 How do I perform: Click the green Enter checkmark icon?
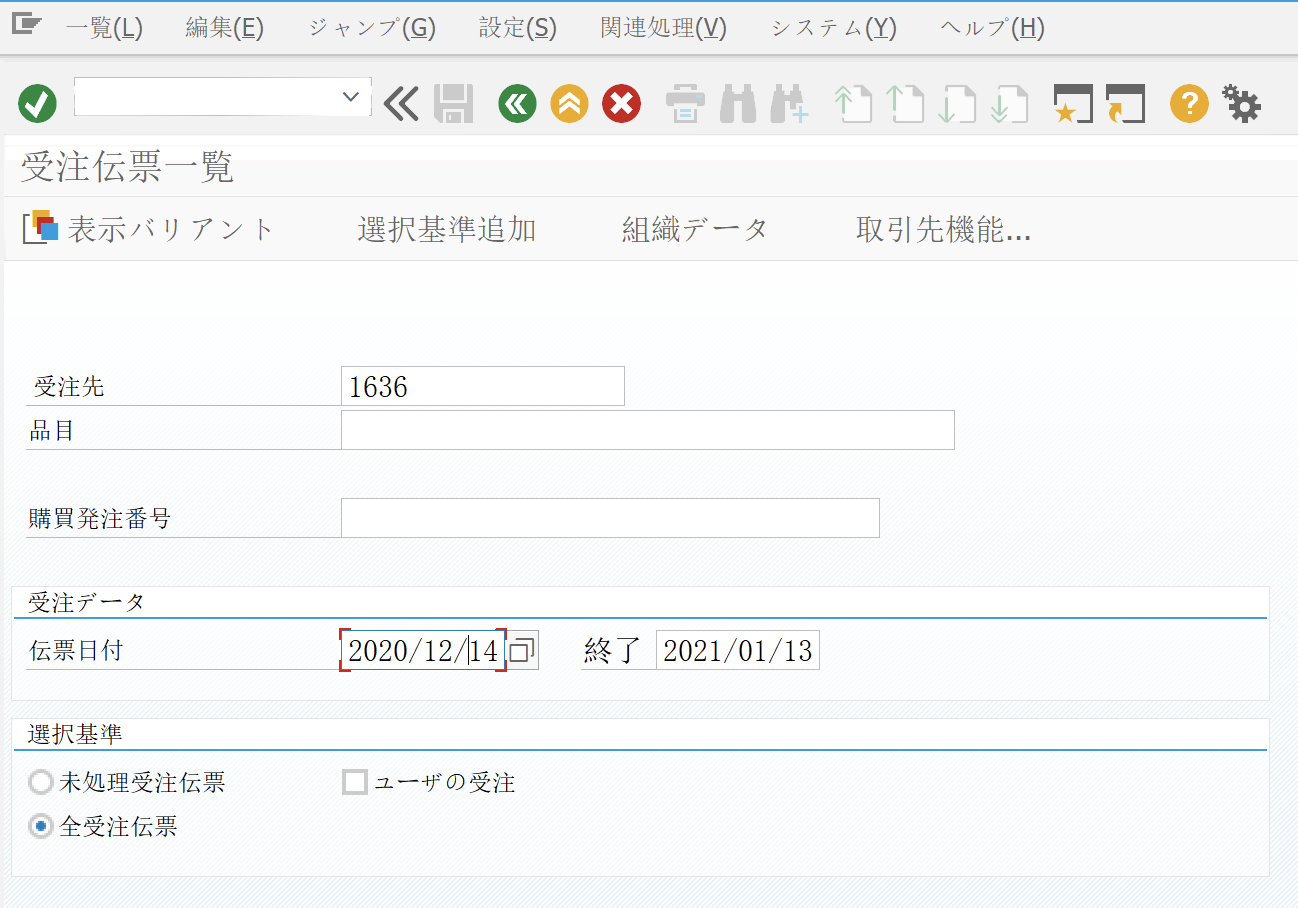coord(37,103)
